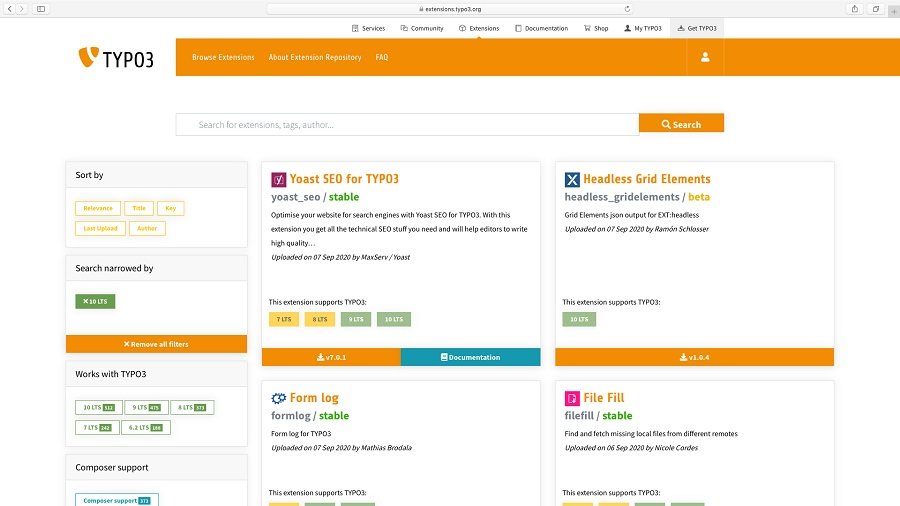The width and height of the screenshot is (900, 506).
Task: Download Yoast SEO v7.0.1
Action: (331, 357)
